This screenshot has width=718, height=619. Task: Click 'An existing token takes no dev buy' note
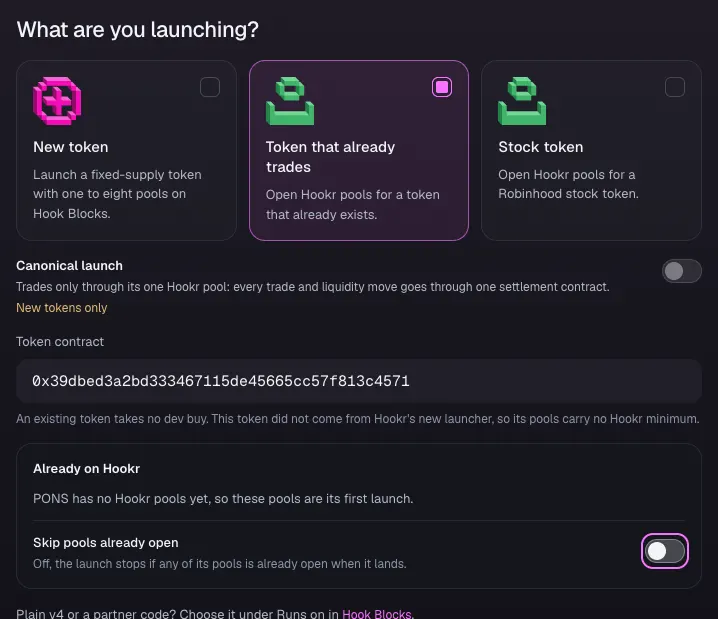(x=358, y=419)
